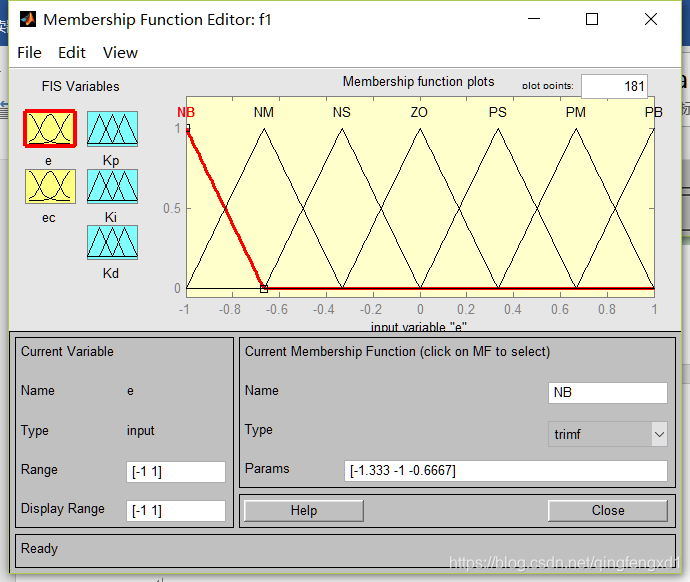This screenshot has height=582, width=690.
Task: Open the Edit menu
Action: (x=72, y=53)
